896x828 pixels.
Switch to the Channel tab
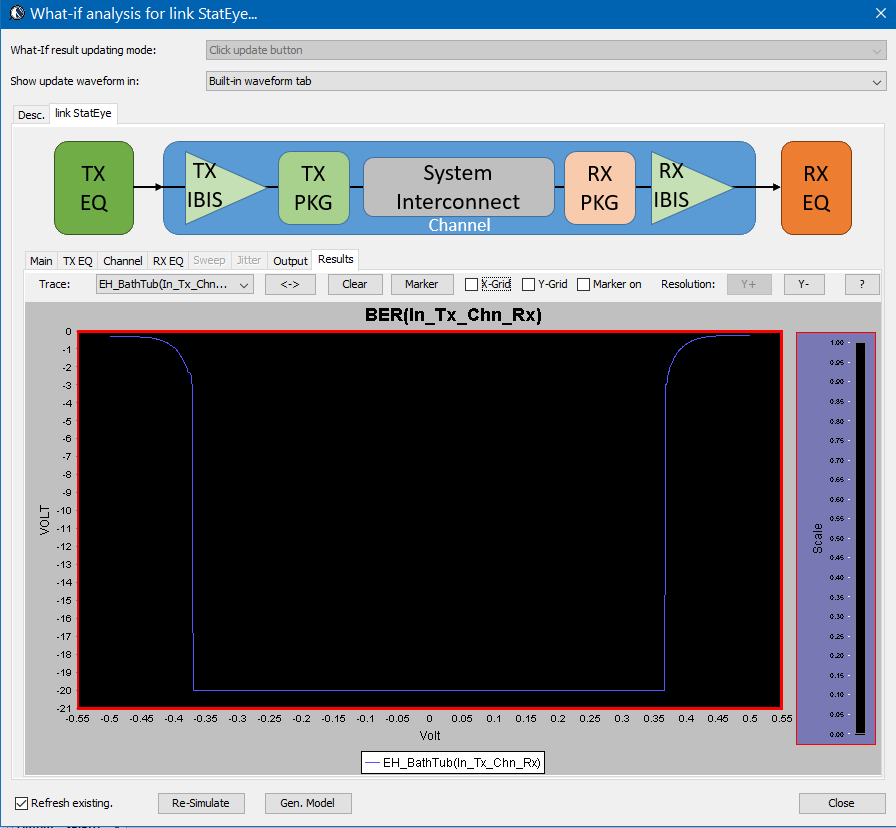point(122,261)
